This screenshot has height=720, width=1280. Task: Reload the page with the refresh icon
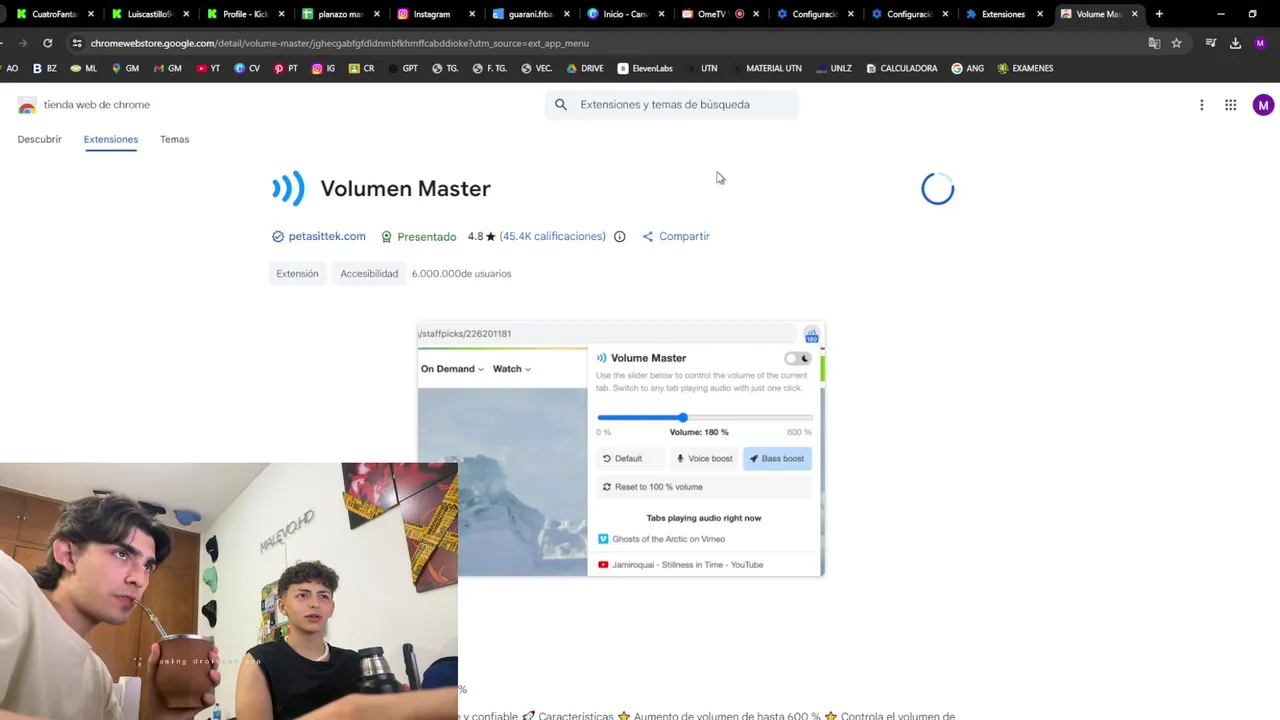(47, 43)
